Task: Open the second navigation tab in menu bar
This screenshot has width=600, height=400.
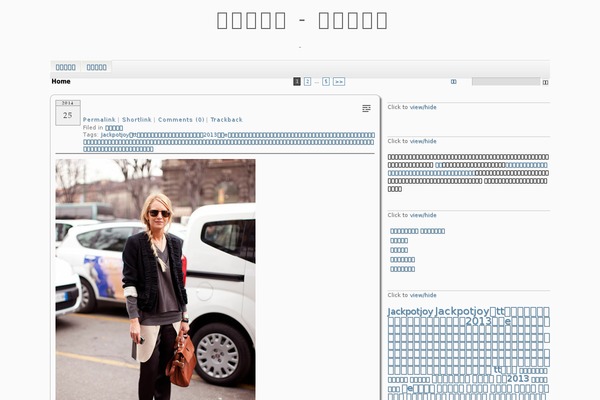Action: point(96,67)
